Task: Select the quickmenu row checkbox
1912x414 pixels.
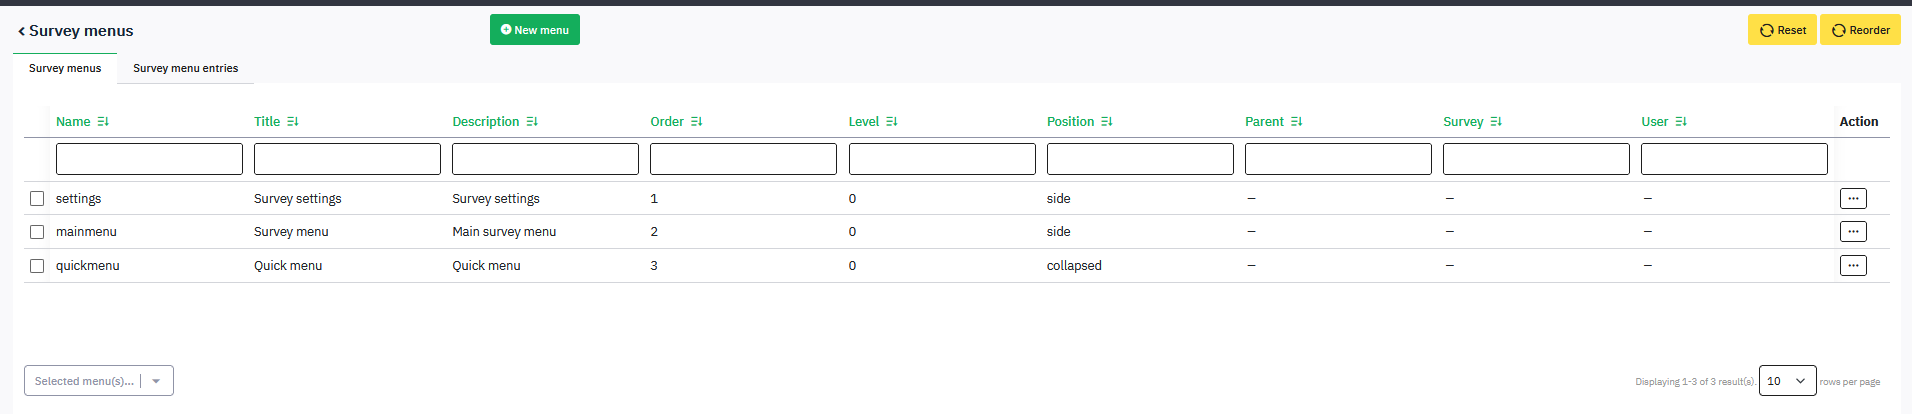Action: [37, 266]
